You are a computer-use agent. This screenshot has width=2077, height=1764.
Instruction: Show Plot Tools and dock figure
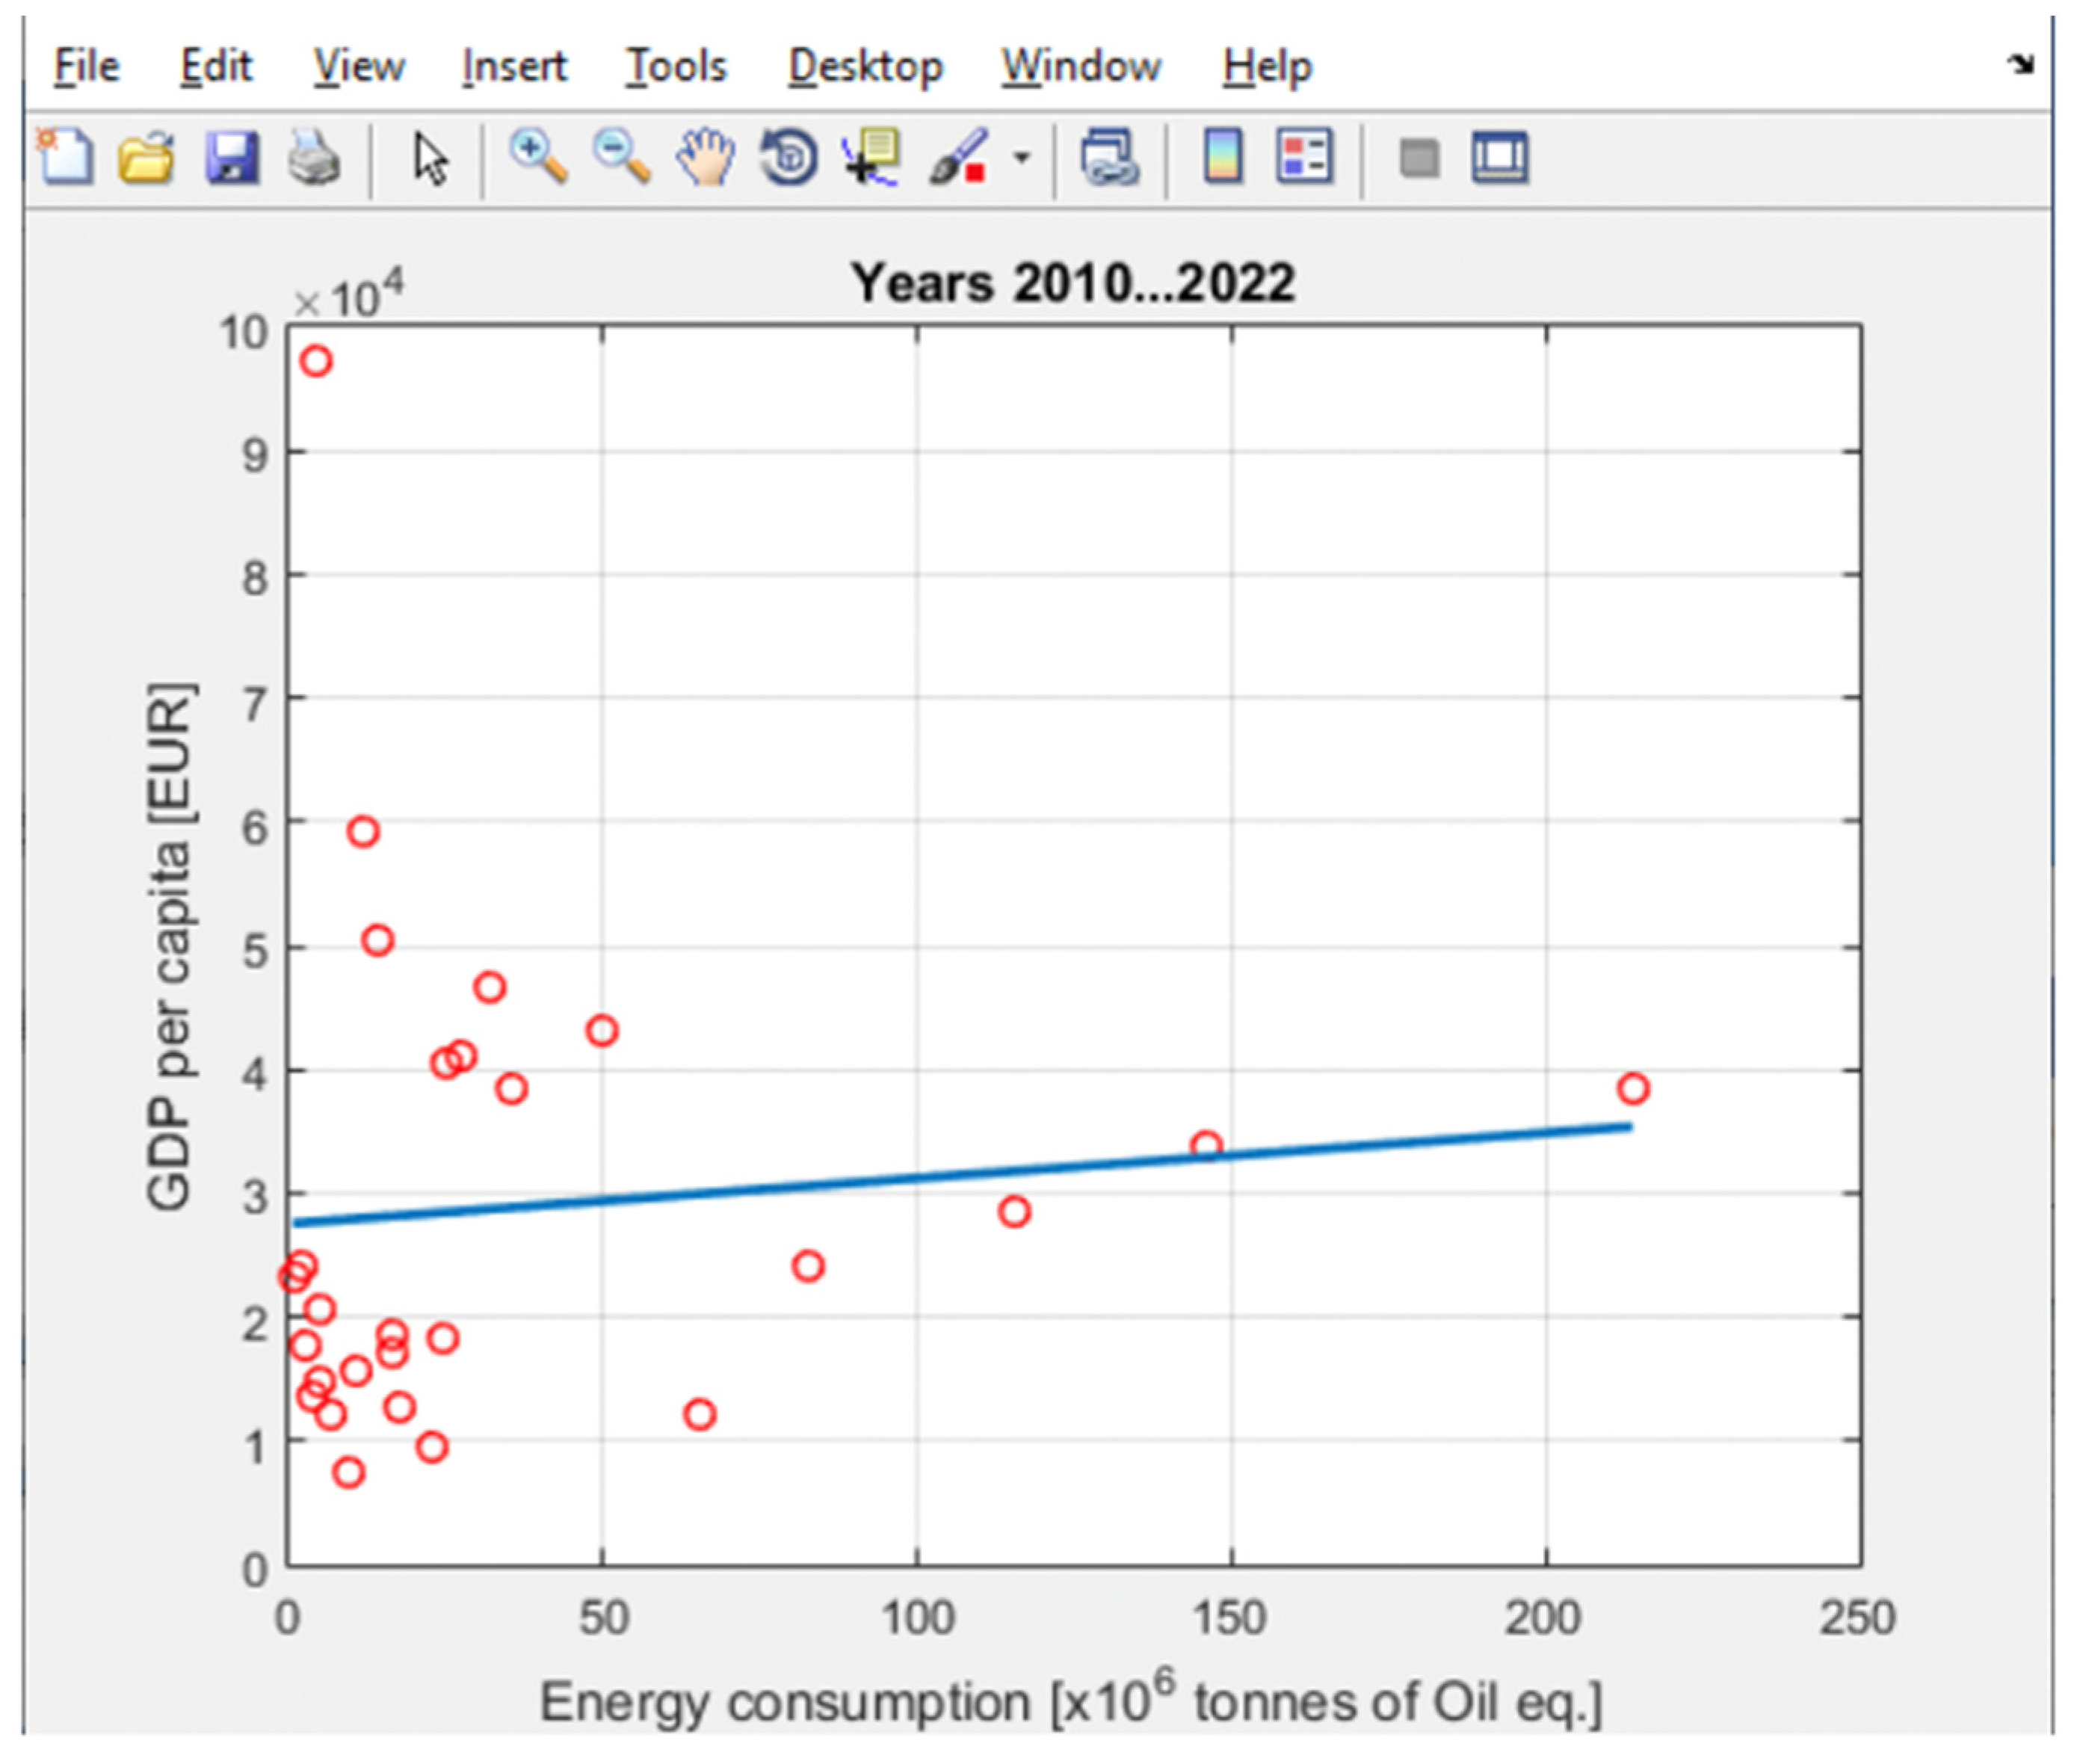pyautogui.click(x=1499, y=157)
